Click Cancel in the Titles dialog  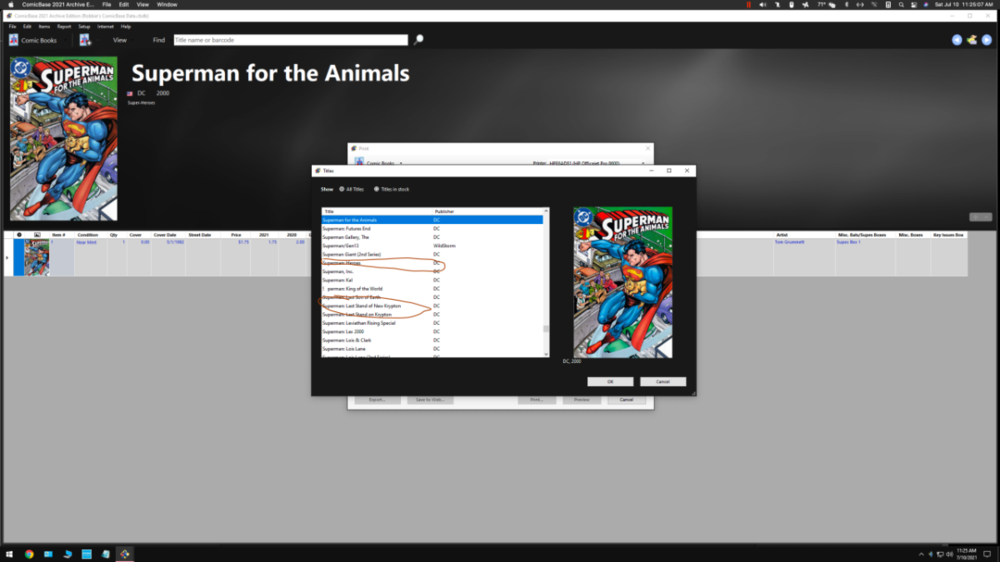point(663,381)
